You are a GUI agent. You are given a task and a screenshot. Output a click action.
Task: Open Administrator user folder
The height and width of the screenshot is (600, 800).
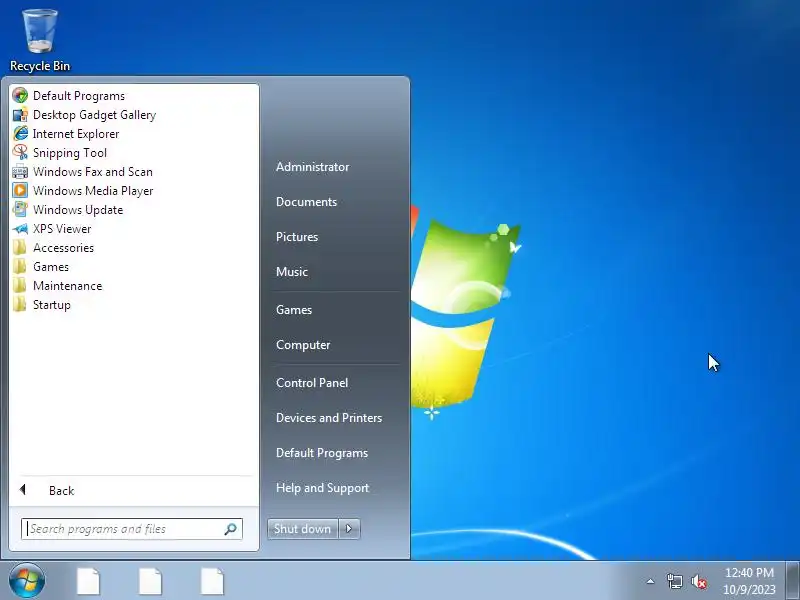(x=312, y=167)
